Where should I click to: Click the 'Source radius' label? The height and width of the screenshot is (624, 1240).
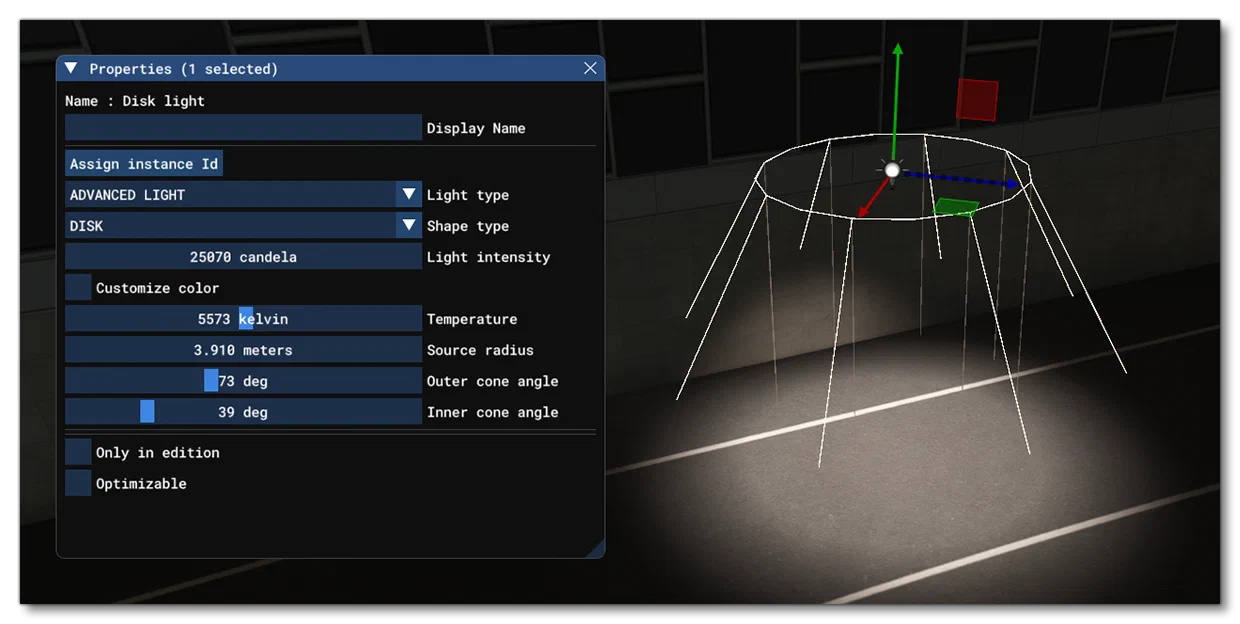480,350
